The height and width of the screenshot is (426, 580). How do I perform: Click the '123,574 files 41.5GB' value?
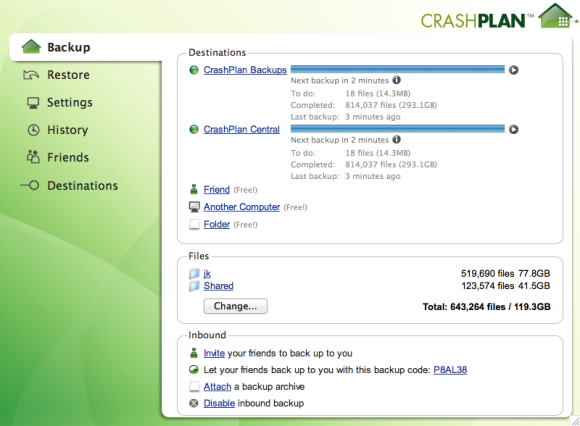tap(505, 286)
